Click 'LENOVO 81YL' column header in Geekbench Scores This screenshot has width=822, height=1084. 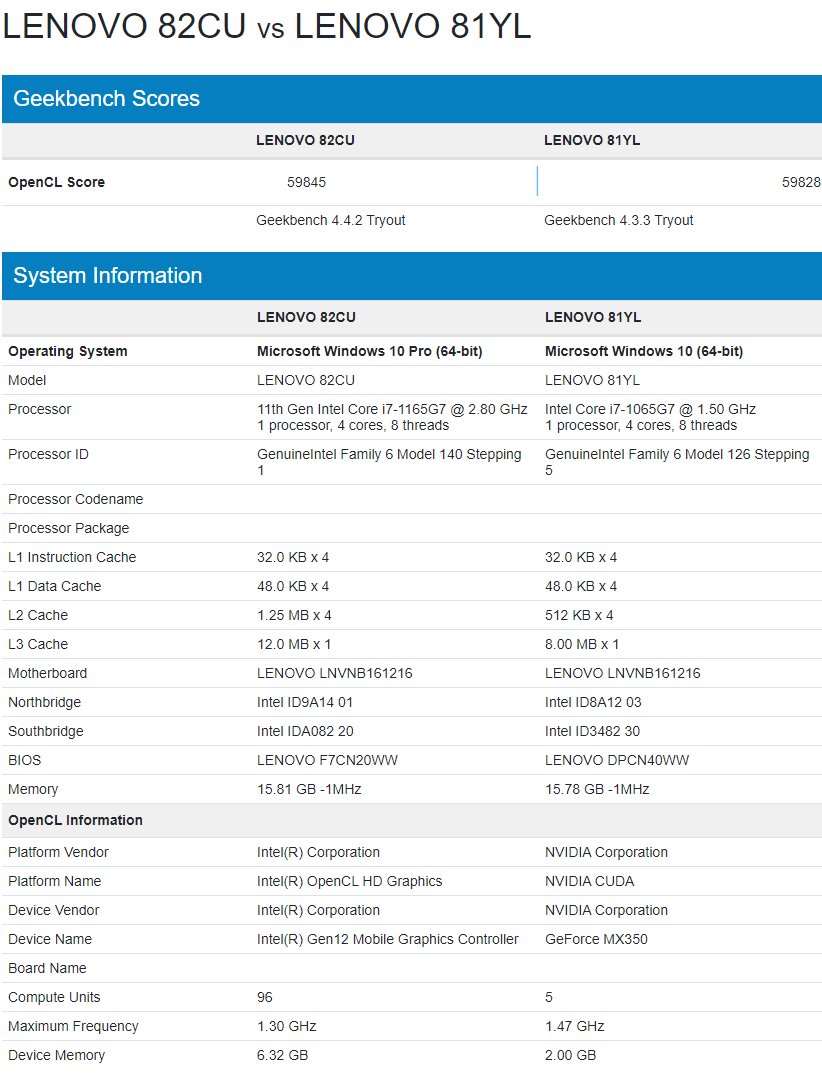[x=592, y=140]
